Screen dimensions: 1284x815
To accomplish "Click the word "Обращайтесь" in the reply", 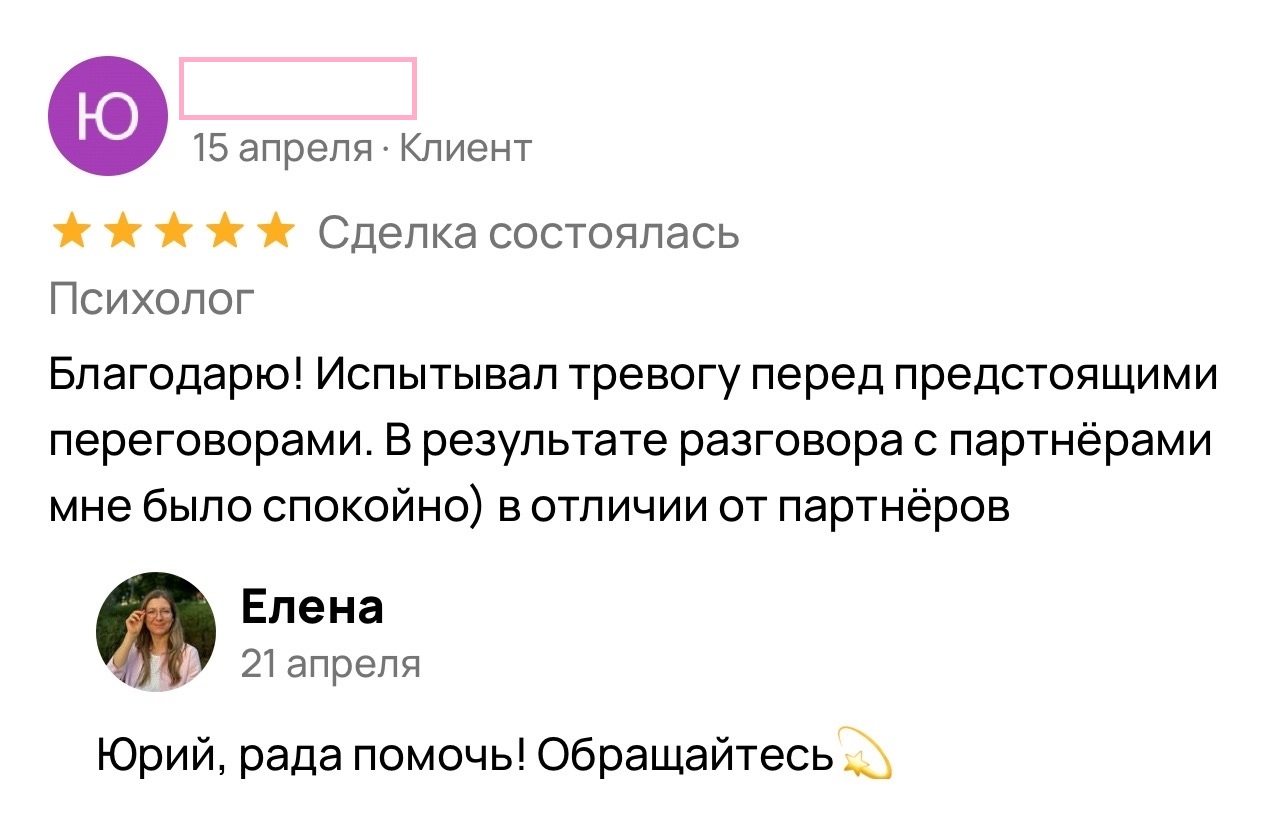I will tap(686, 753).
